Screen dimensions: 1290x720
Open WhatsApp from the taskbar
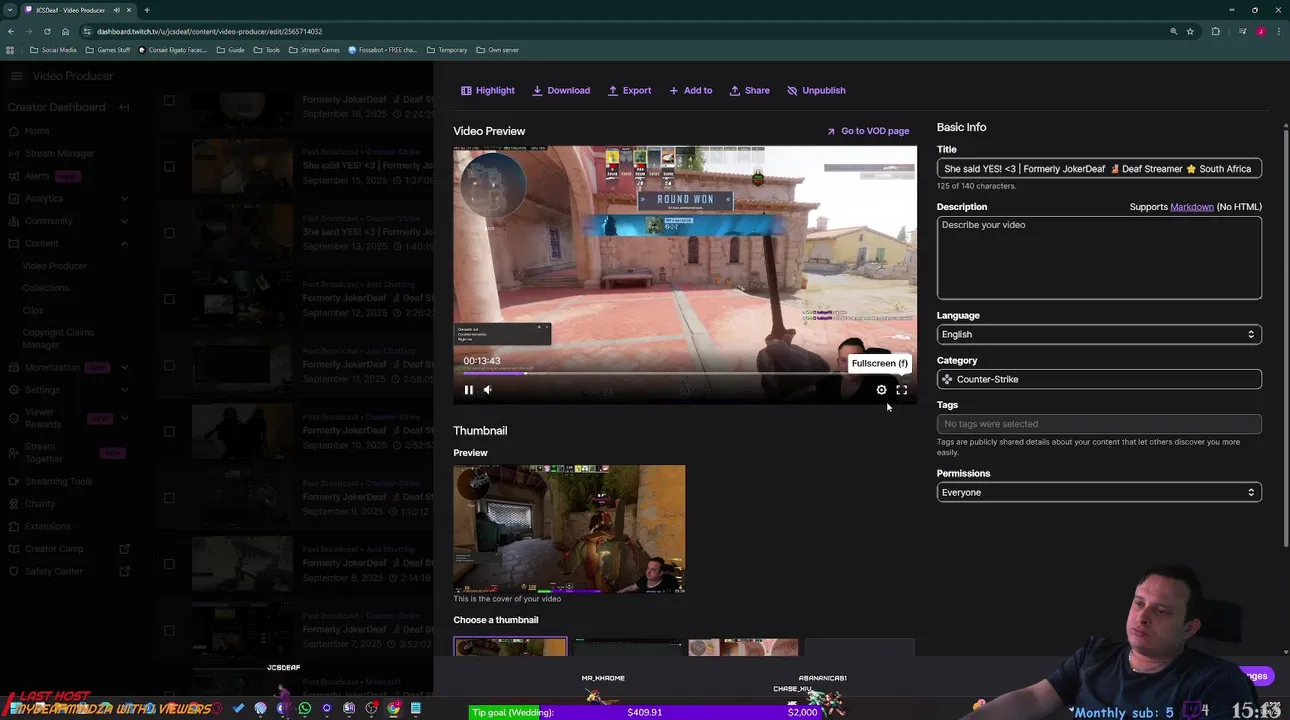point(304,708)
